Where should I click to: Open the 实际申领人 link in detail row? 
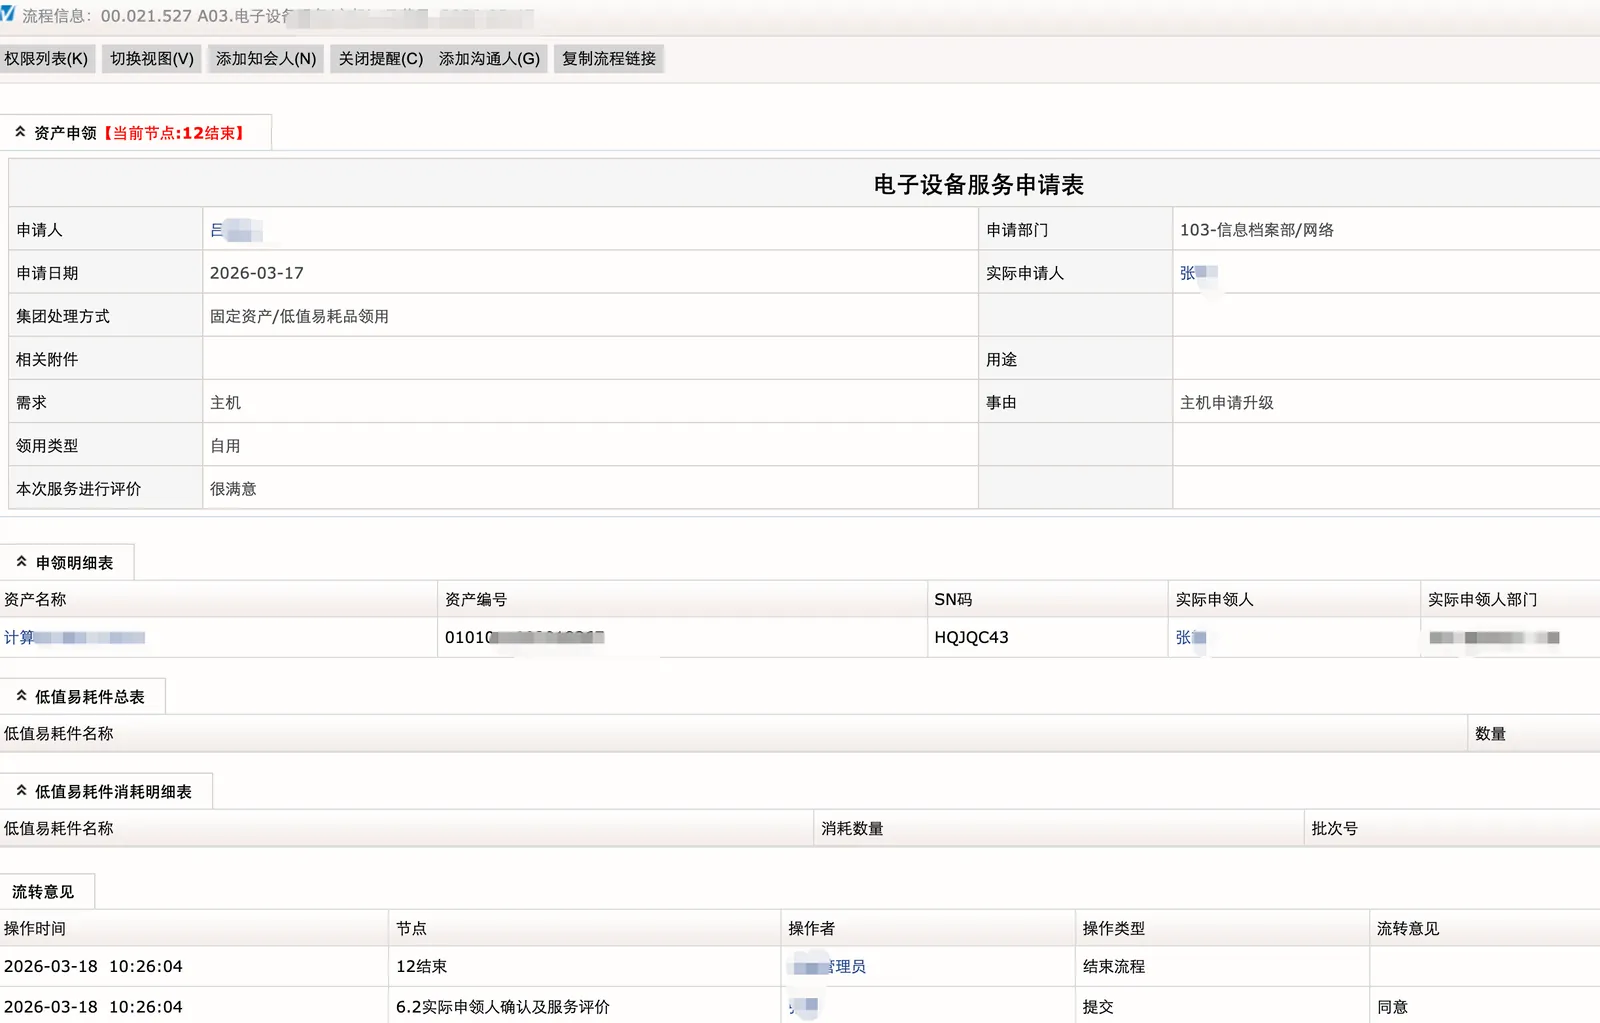point(1191,637)
